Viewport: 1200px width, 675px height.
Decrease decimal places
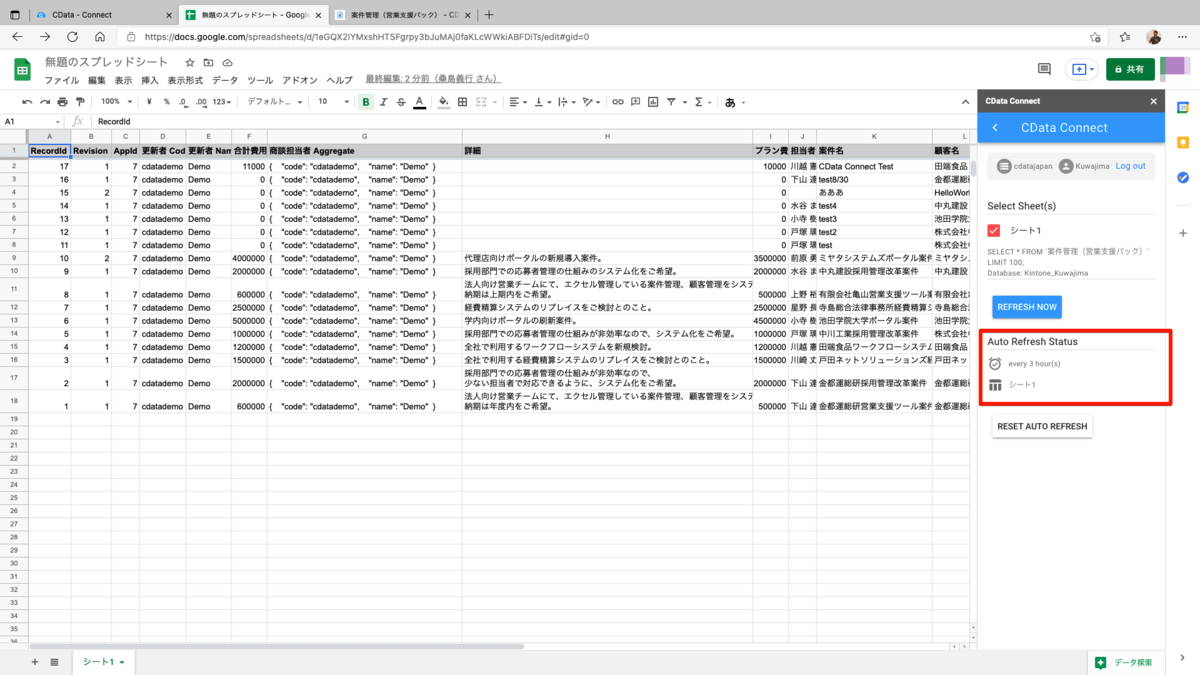tap(183, 102)
